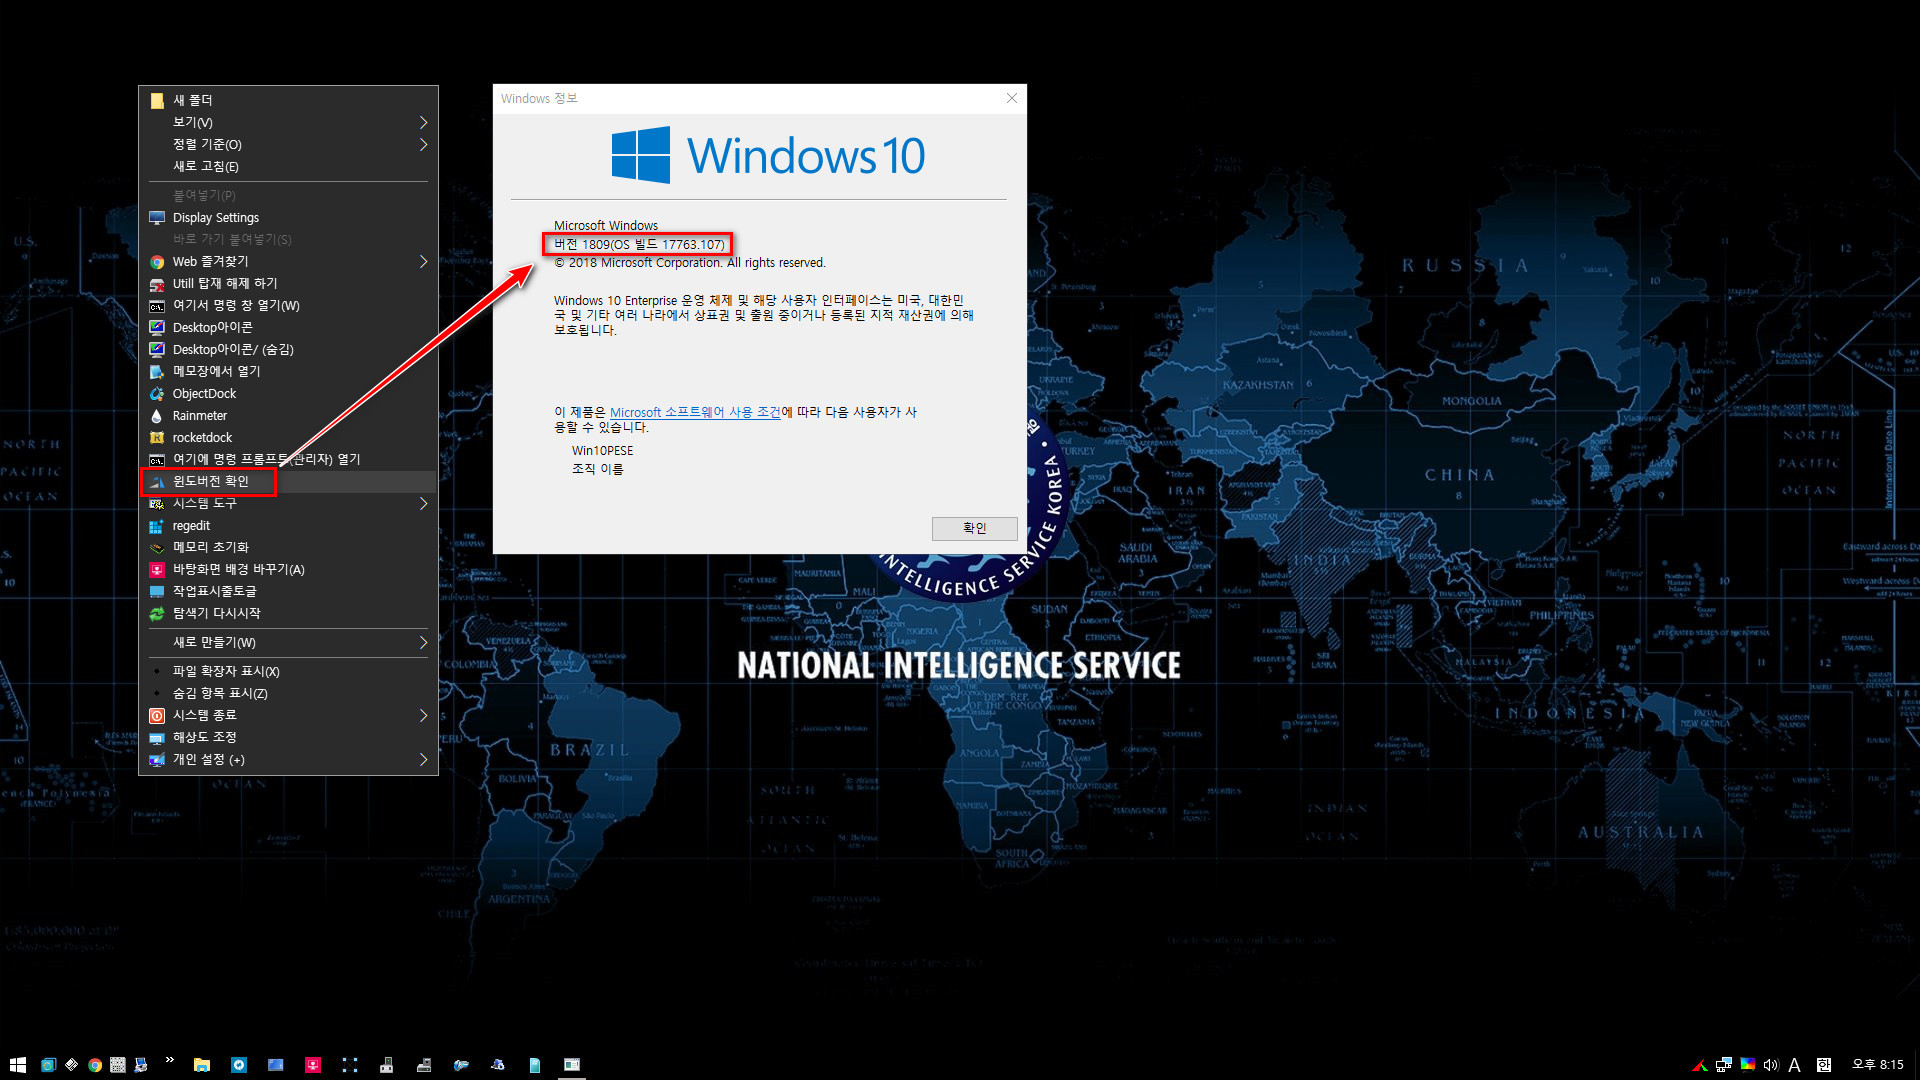
Task: Open the blue circular arrow taskbar icon
Action: pos(239,1065)
